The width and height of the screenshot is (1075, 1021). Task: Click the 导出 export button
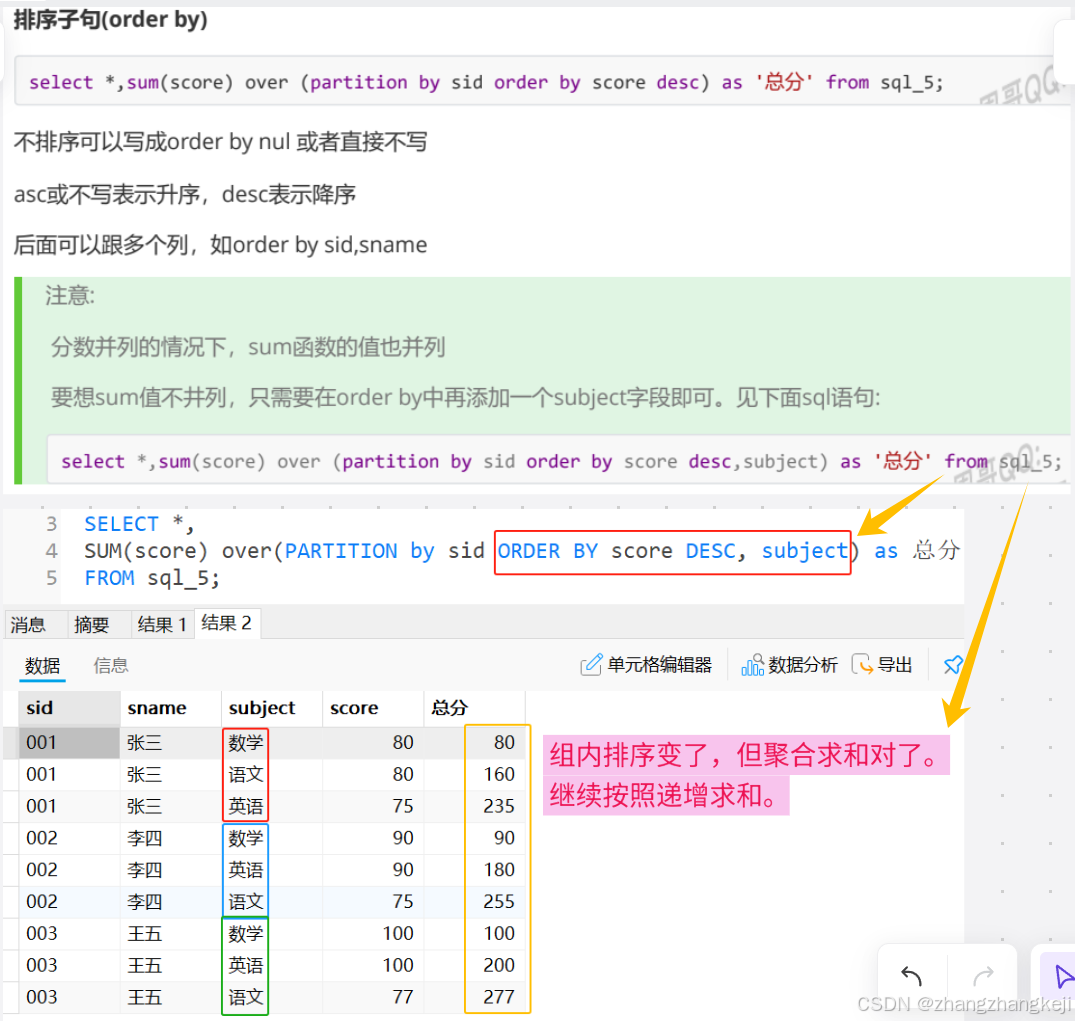(x=881, y=664)
